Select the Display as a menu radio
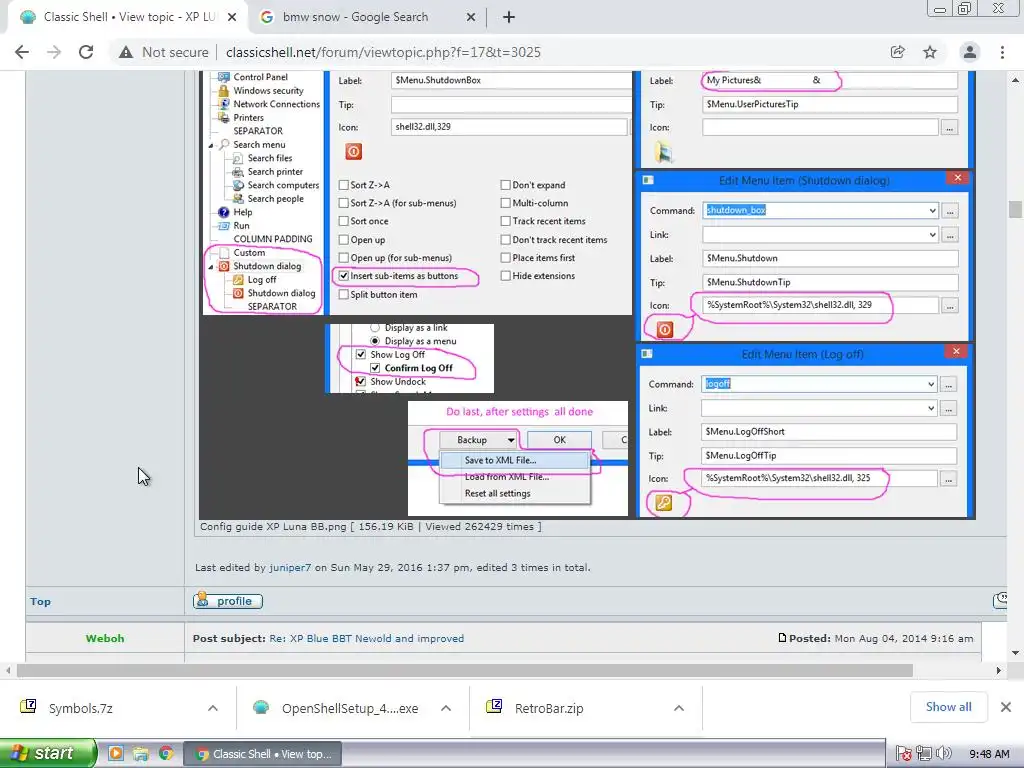 click(375, 341)
